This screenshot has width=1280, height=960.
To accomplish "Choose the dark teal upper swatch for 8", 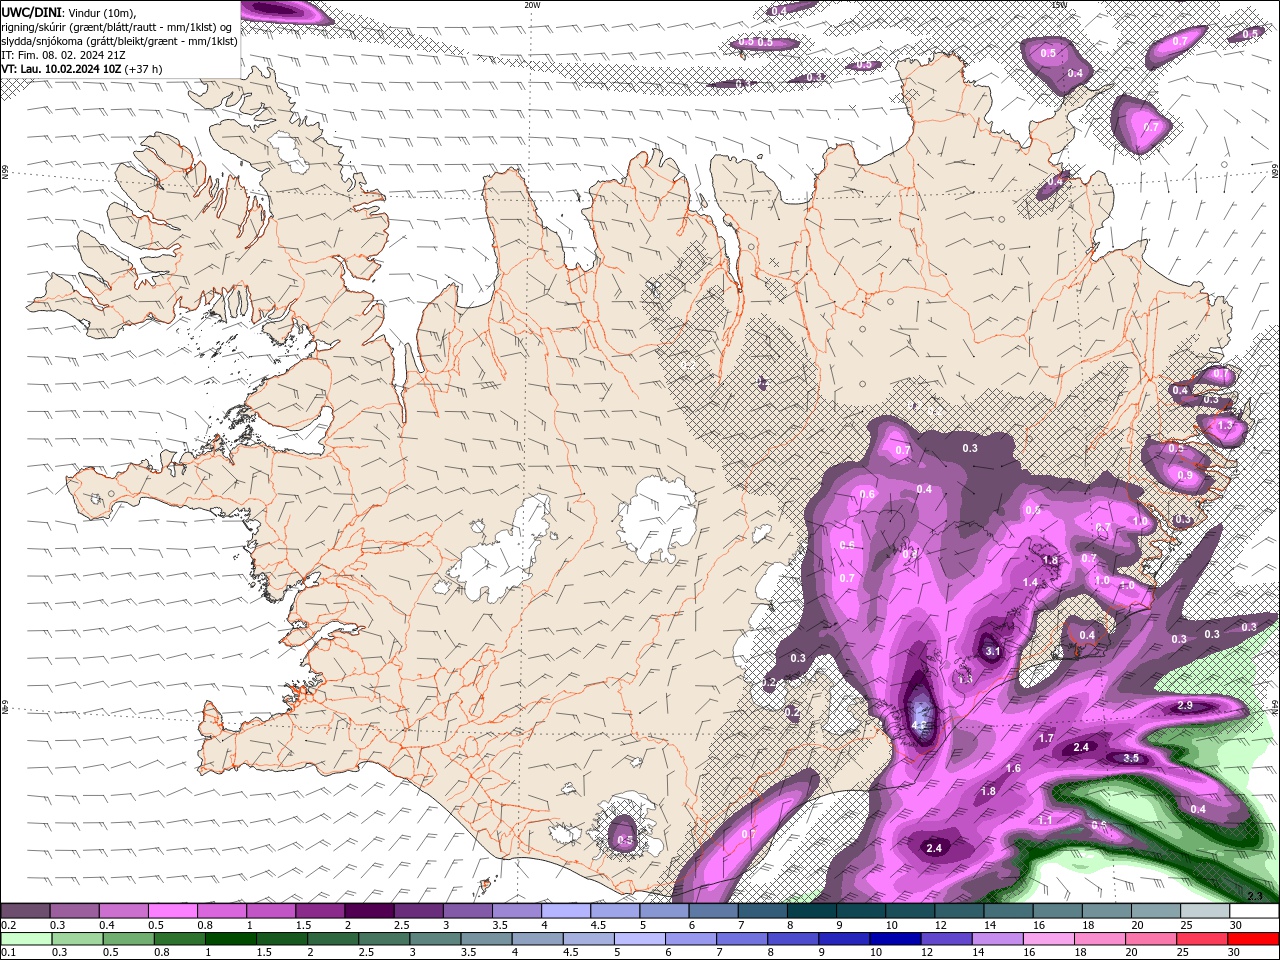I will click(x=812, y=911).
